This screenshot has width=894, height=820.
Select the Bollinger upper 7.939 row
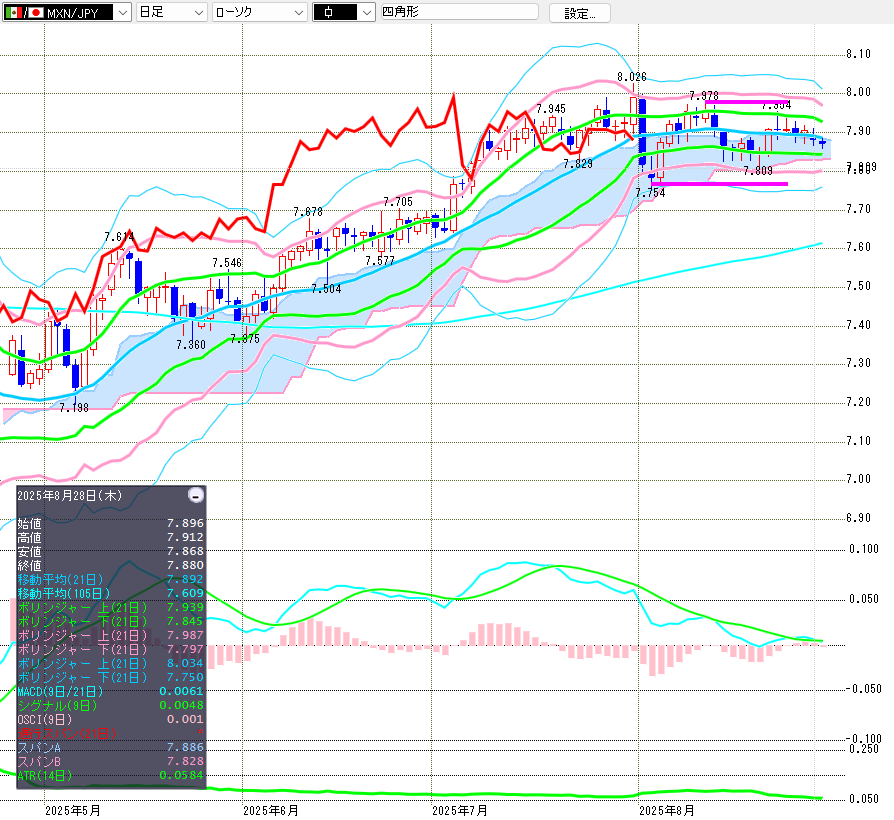111,607
